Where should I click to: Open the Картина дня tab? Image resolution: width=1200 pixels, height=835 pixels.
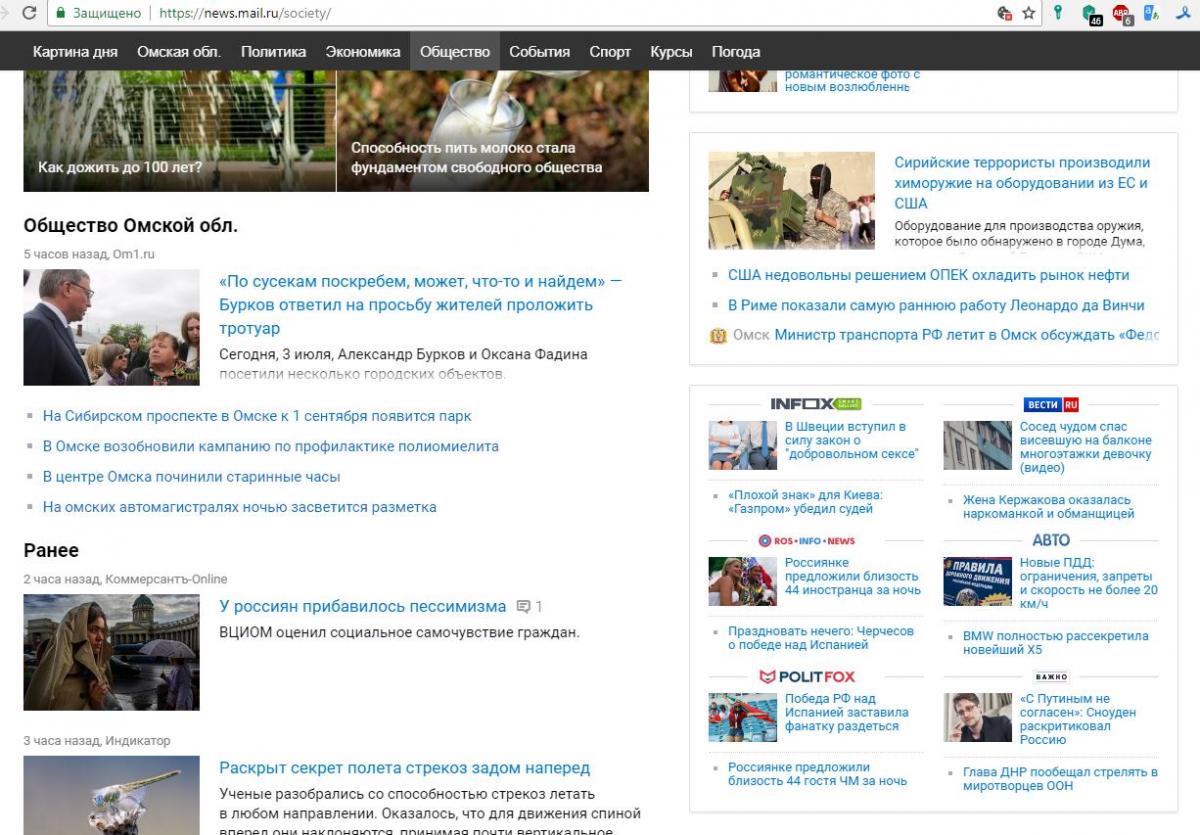pos(75,51)
